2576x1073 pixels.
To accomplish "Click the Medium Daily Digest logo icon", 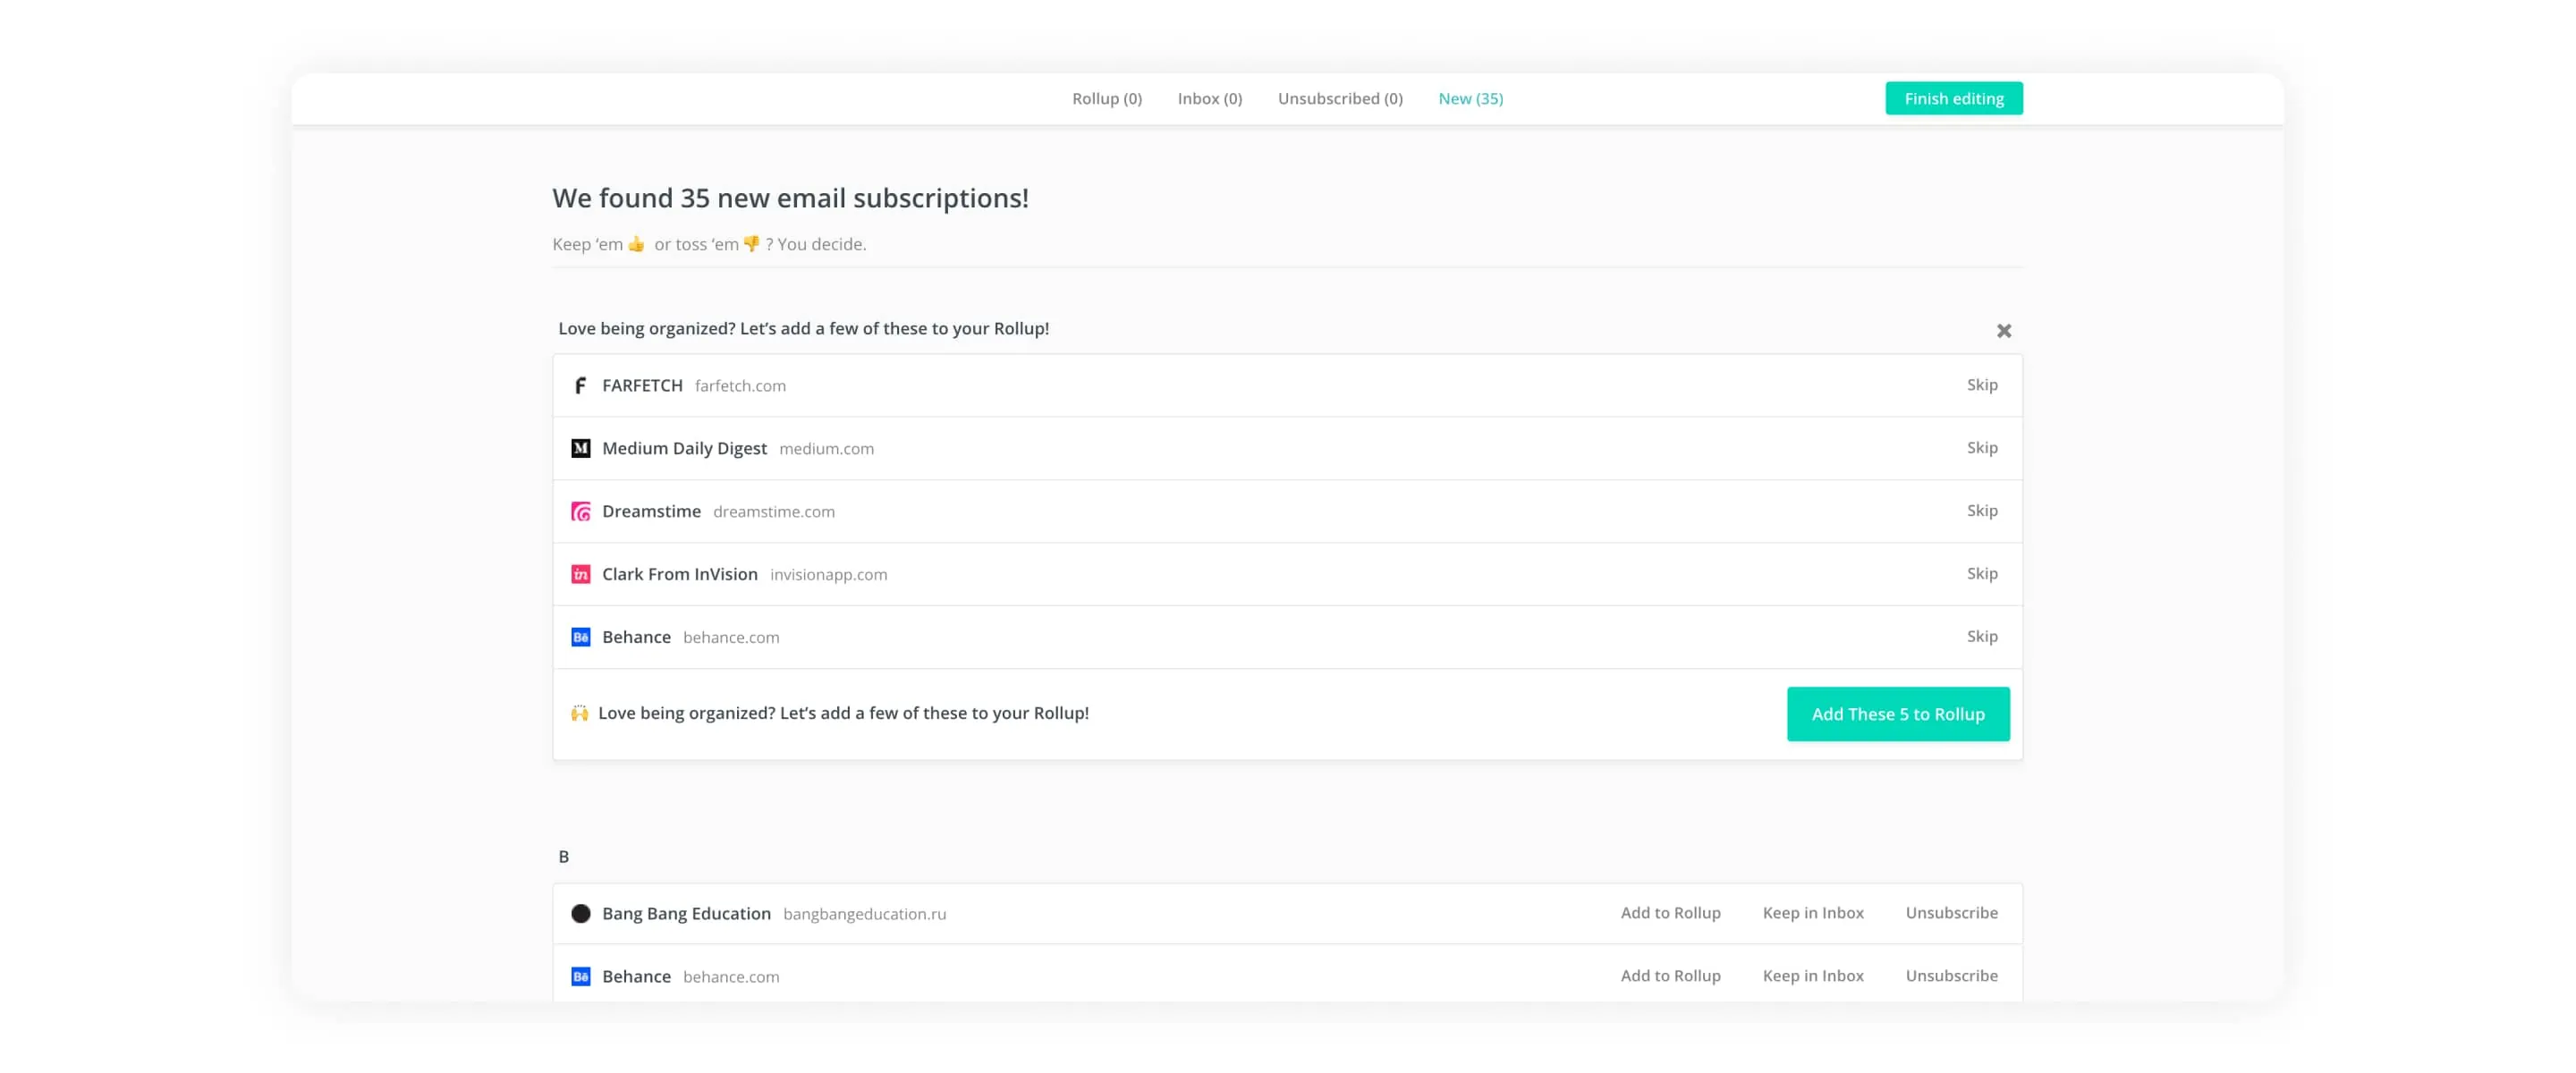I will coord(580,448).
